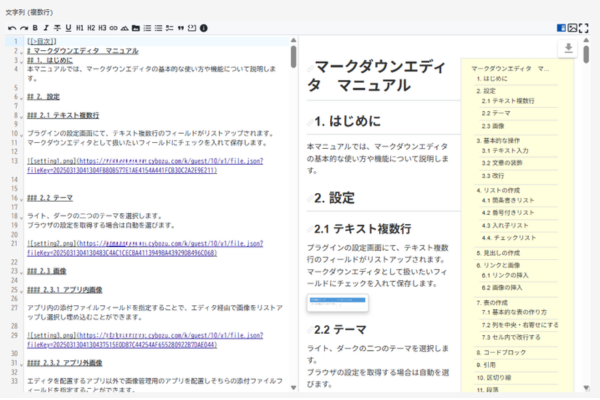Open TOC entry '7.1 基本的な表の作り方'
This screenshot has height=400, width=600.
click(x=514, y=313)
